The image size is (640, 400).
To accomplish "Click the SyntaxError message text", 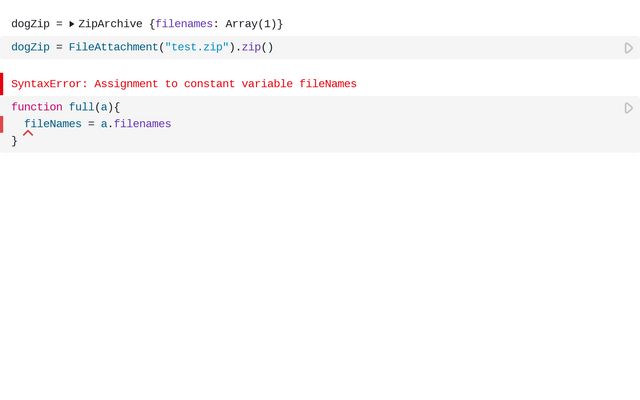I will [x=184, y=84].
